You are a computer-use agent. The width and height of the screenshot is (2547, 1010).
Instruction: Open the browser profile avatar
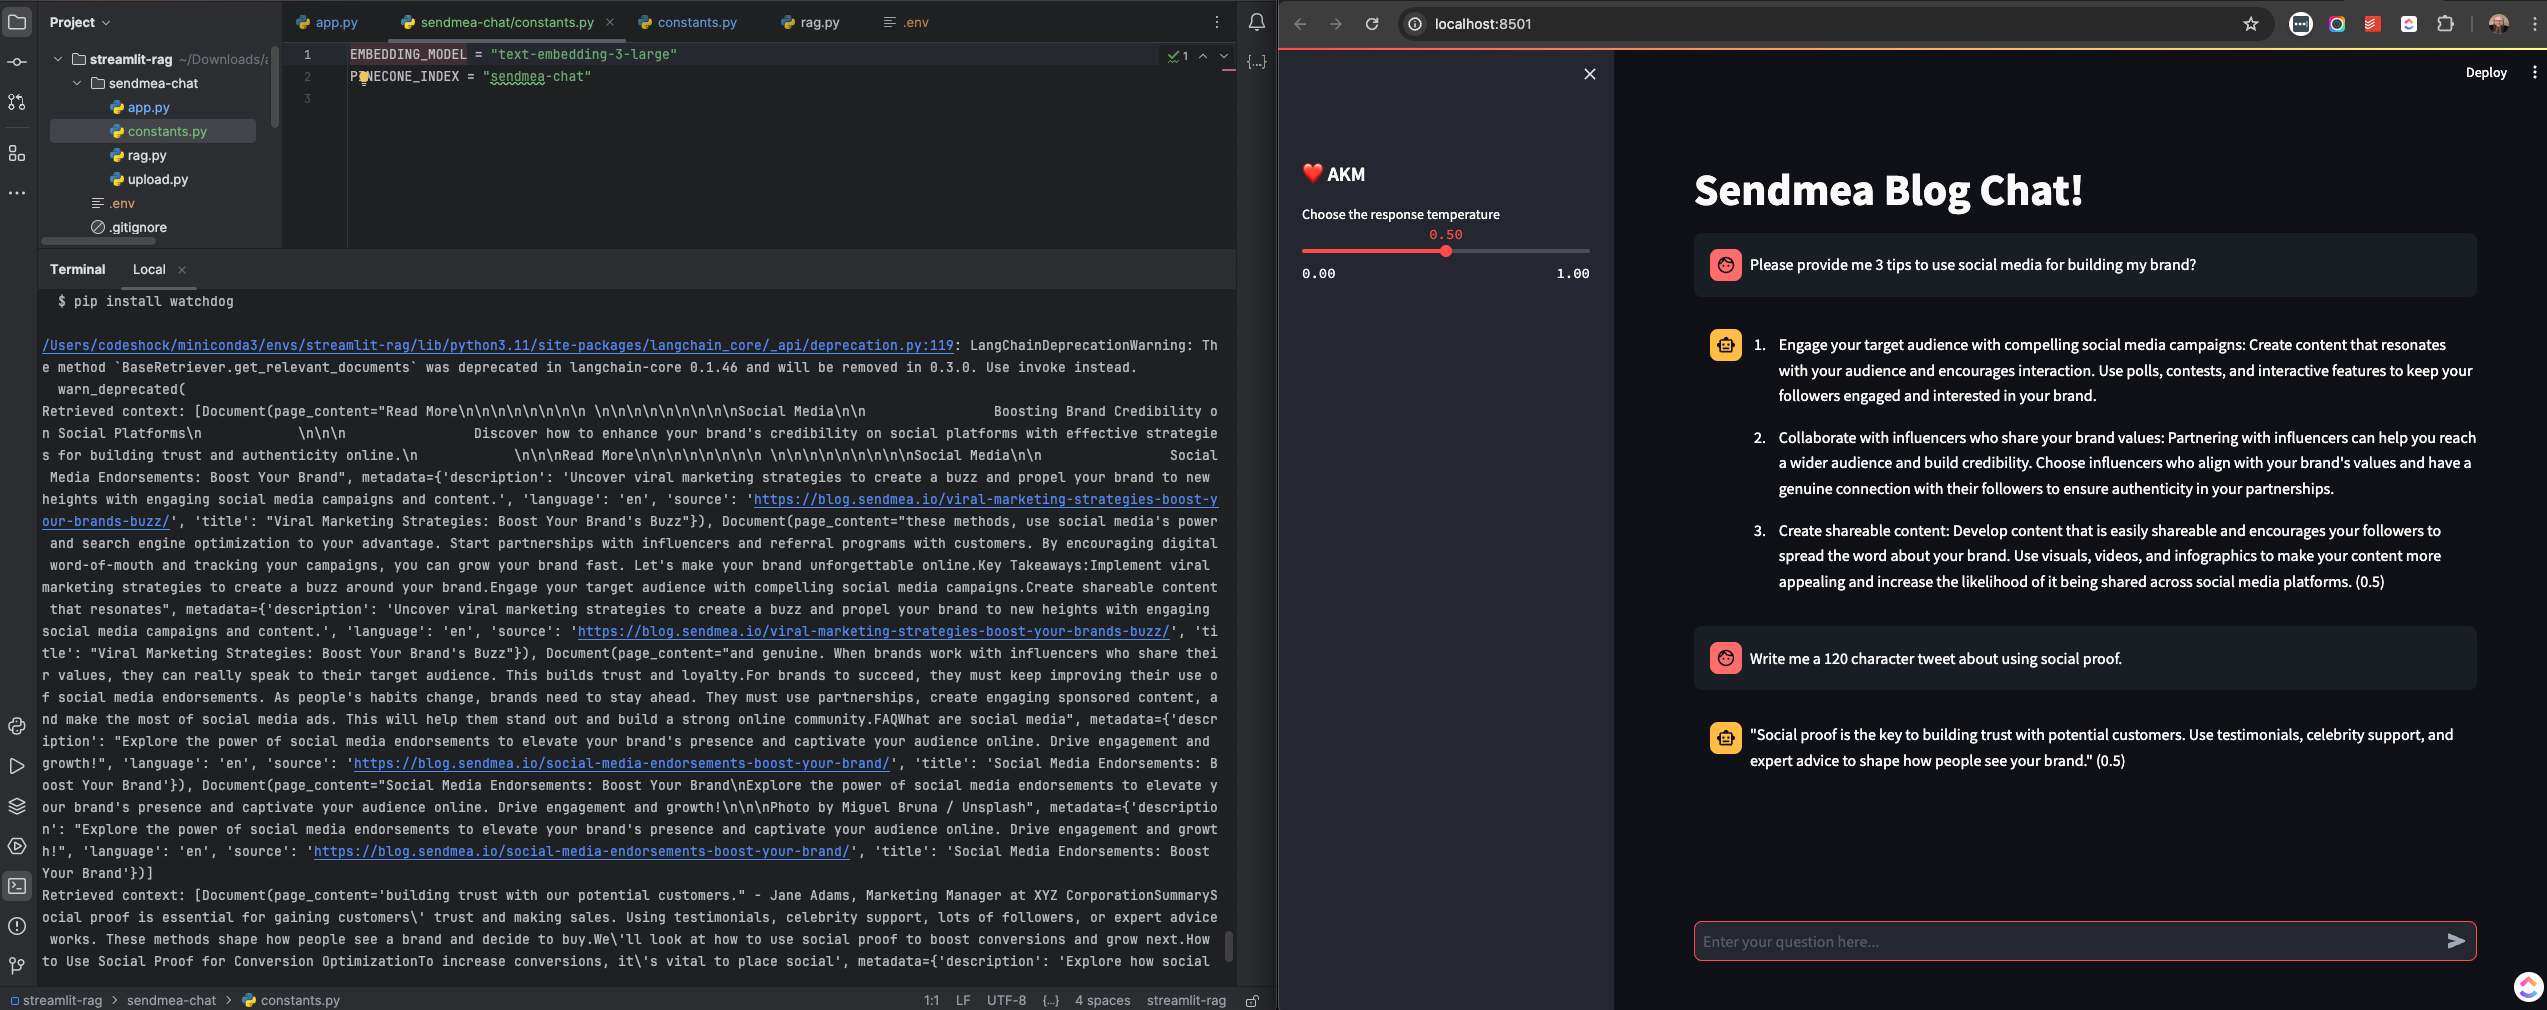[x=2498, y=24]
